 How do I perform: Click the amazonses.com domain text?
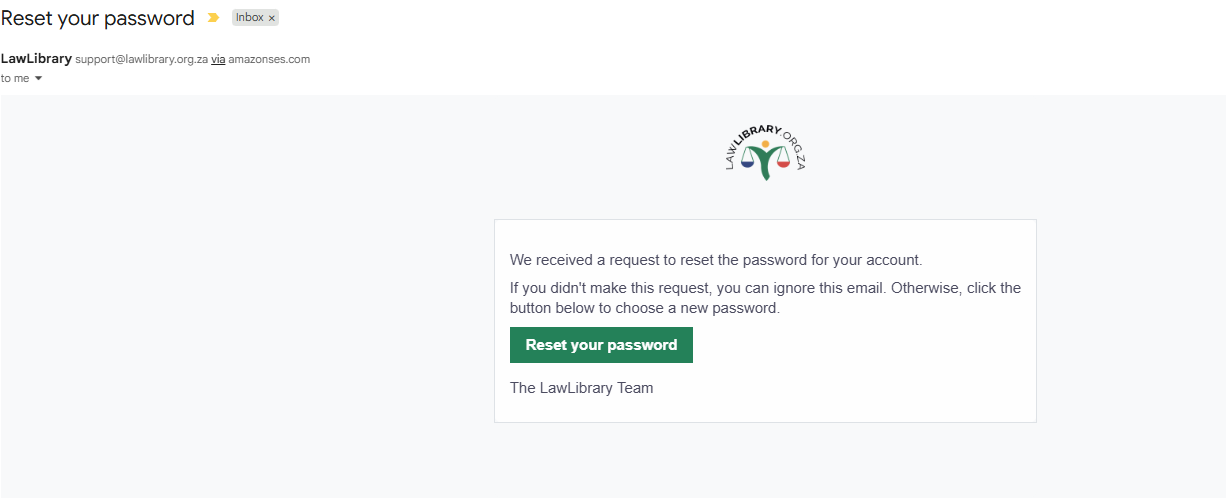(x=269, y=59)
